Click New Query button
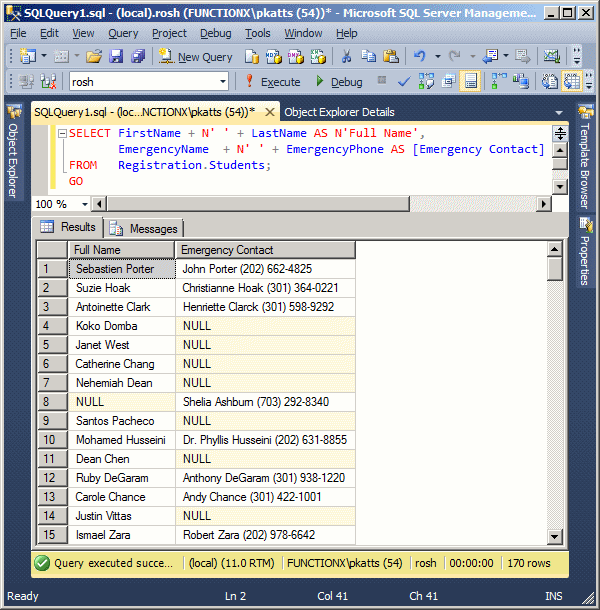The image size is (600, 610). [x=196, y=57]
